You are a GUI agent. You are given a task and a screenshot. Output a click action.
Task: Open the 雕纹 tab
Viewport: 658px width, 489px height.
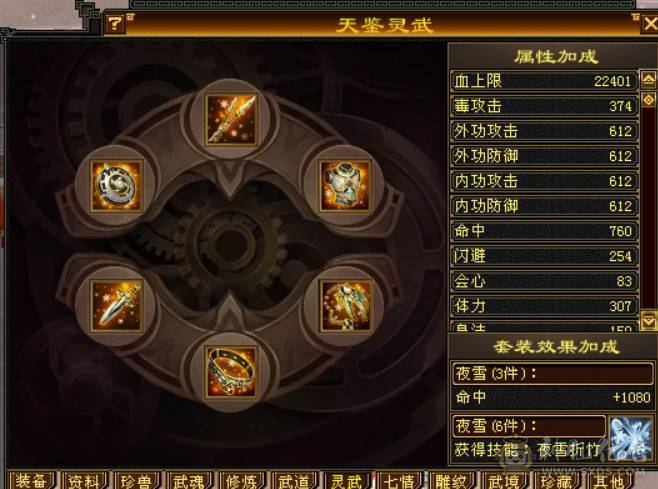coord(452,481)
